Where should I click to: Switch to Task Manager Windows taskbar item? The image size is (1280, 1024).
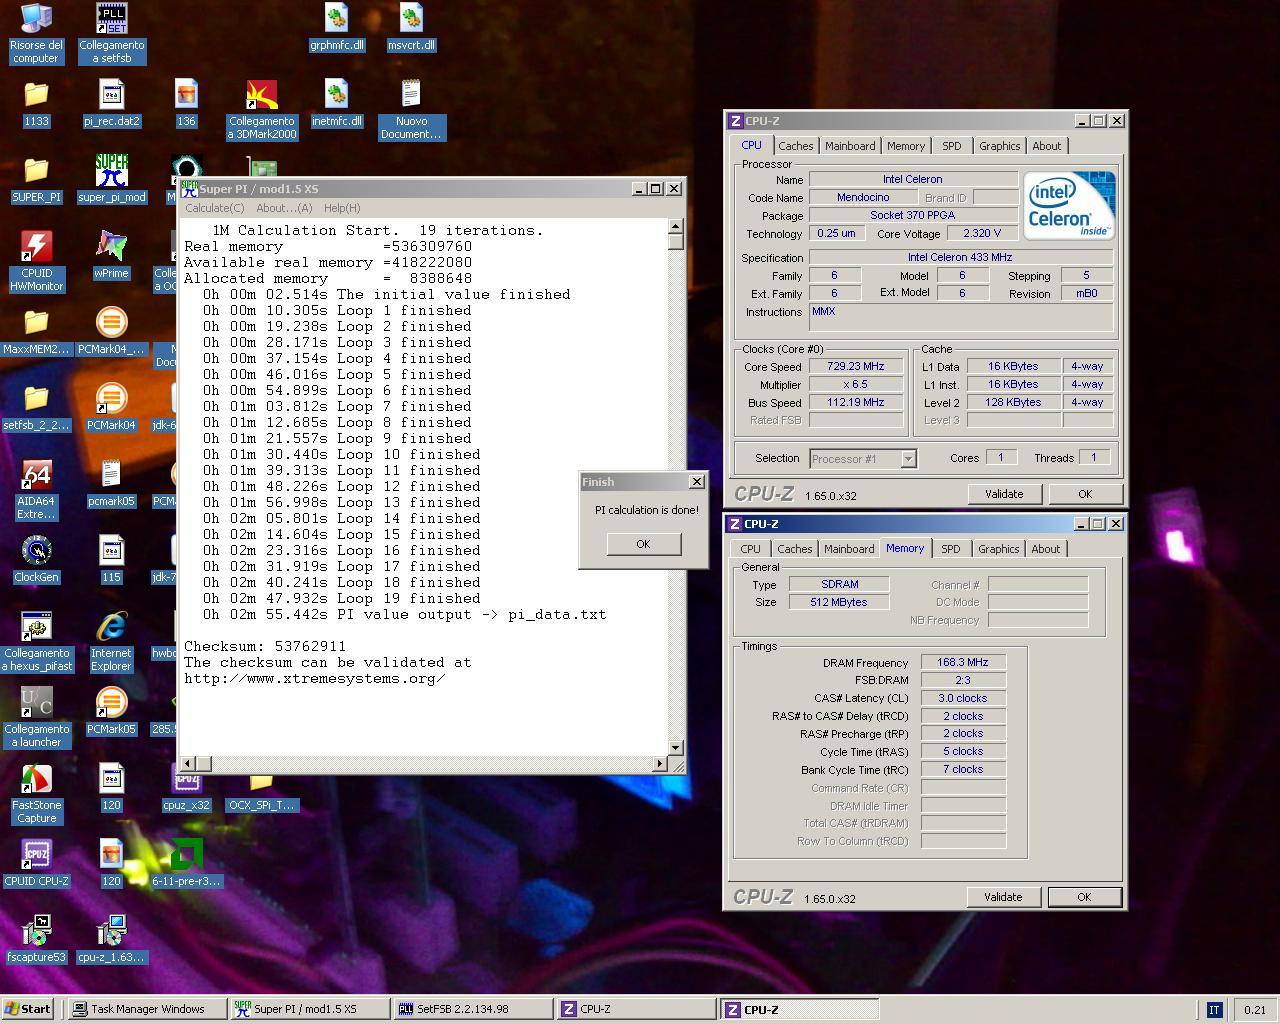(147, 1009)
